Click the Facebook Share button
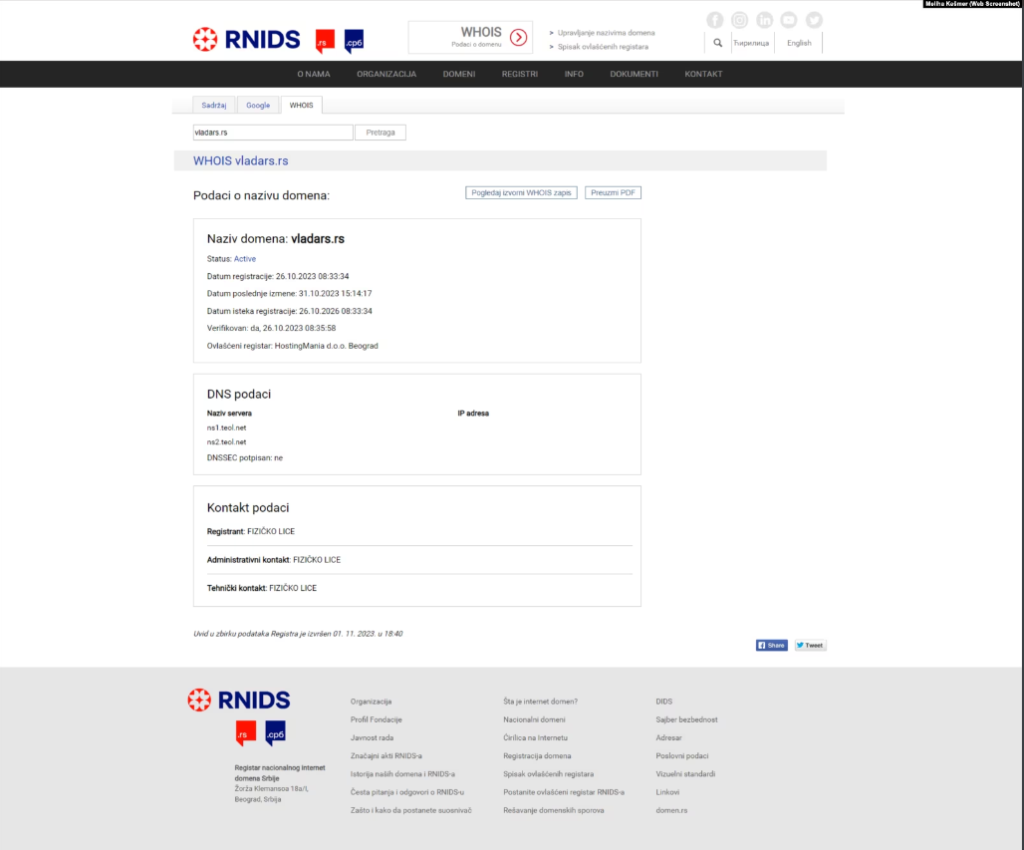1024x850 pixels. [x=771, y=645]
